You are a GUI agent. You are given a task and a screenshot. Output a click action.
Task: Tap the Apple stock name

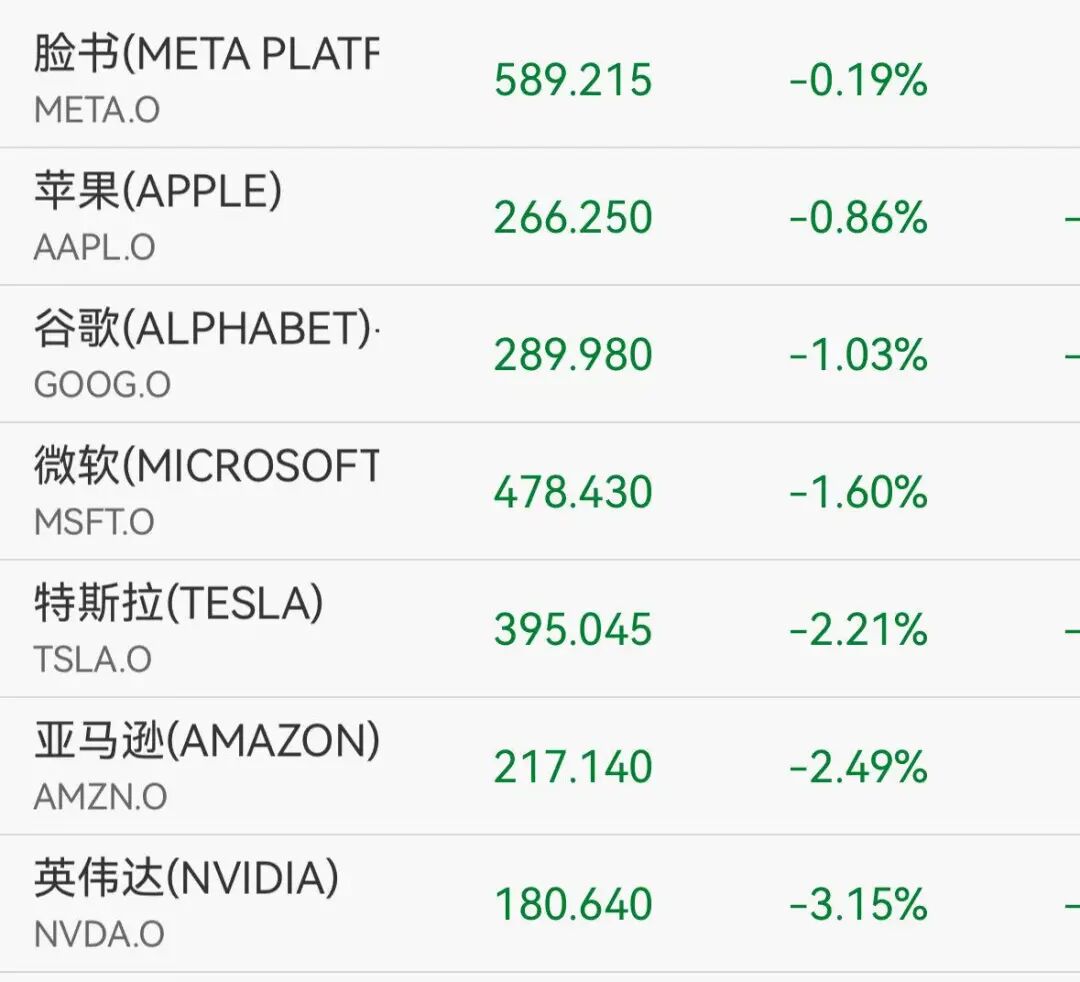[x=158, y=192]
